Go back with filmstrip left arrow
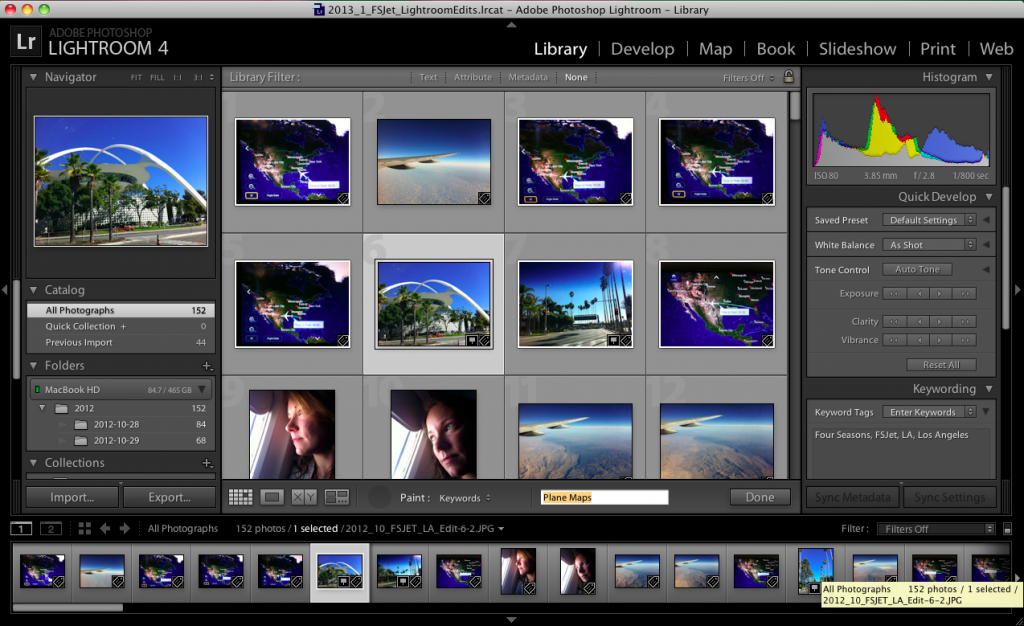The height and width of the screenshot is (626, 1024). (x=105, y=529)
